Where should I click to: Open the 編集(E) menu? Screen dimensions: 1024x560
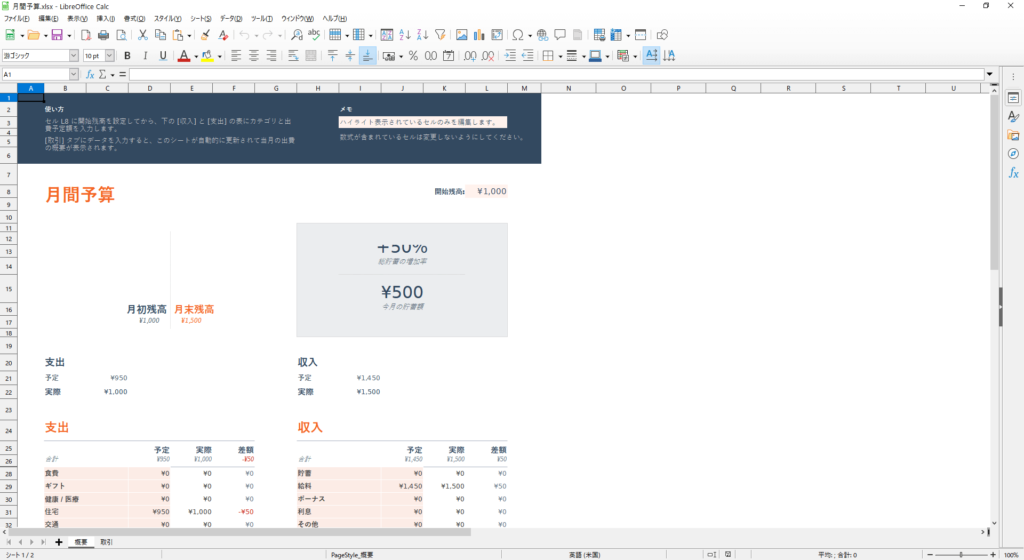click(x=48, y=19)
